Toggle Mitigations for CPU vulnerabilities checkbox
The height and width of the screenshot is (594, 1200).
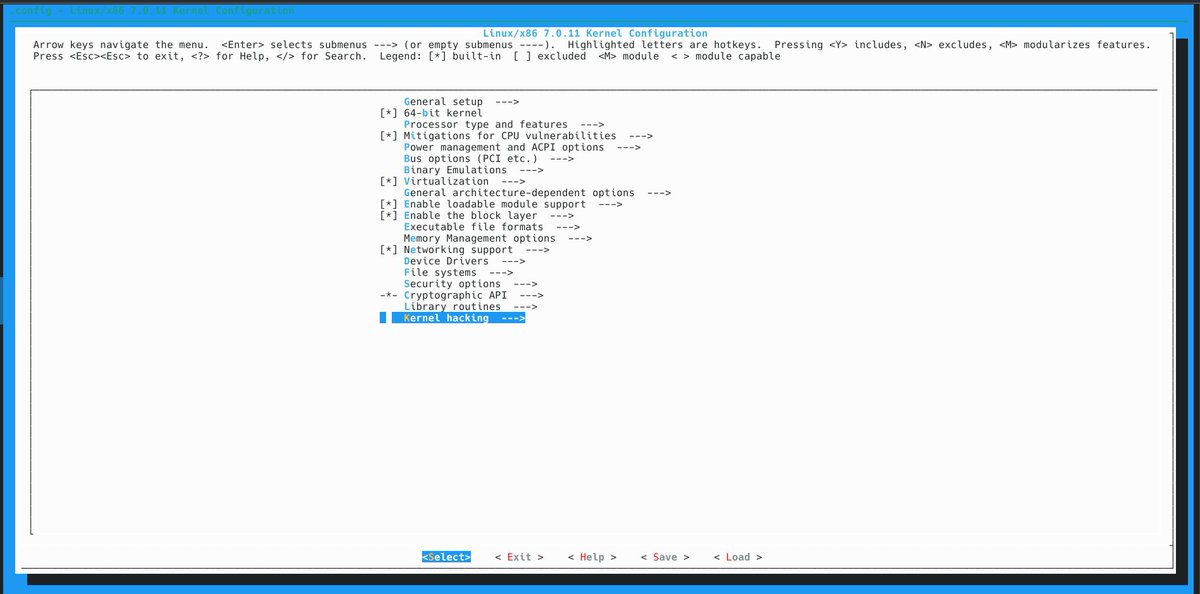[x=389, y=136]
